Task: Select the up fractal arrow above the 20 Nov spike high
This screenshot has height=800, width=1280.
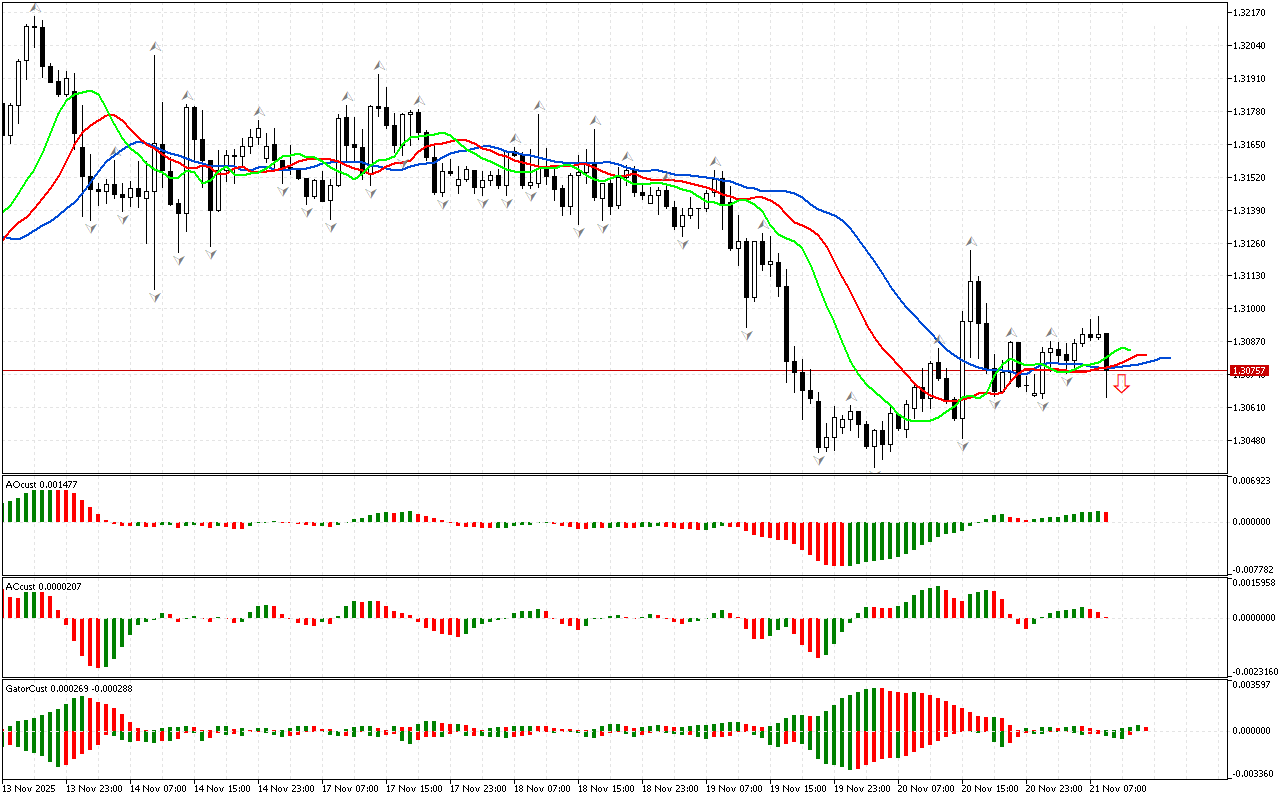Action: coord(970,242)
